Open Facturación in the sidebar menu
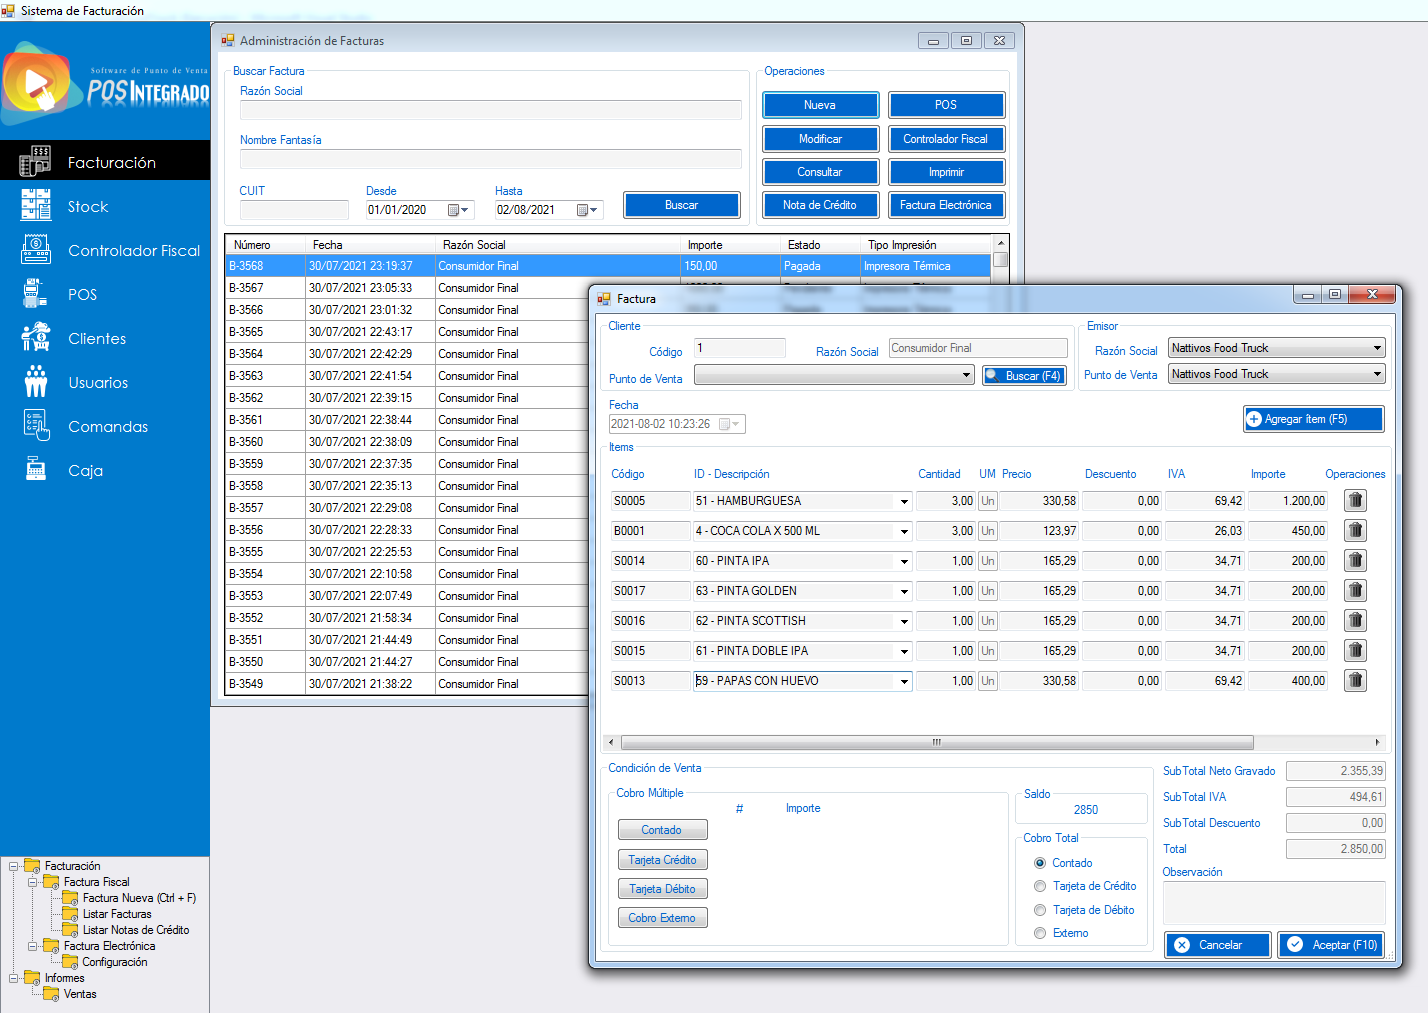Viewport: 1428px width, 1013px height. [x=105, y=161]
